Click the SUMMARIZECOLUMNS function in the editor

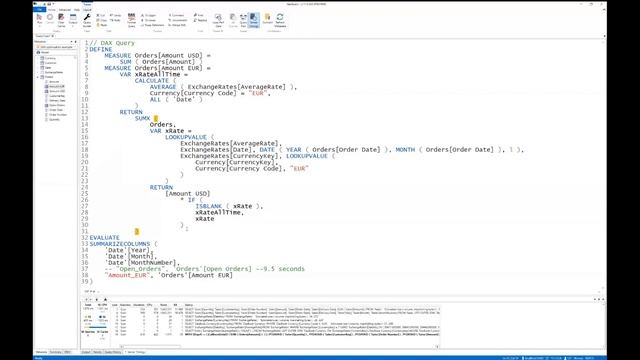click(x=120, y=244)
